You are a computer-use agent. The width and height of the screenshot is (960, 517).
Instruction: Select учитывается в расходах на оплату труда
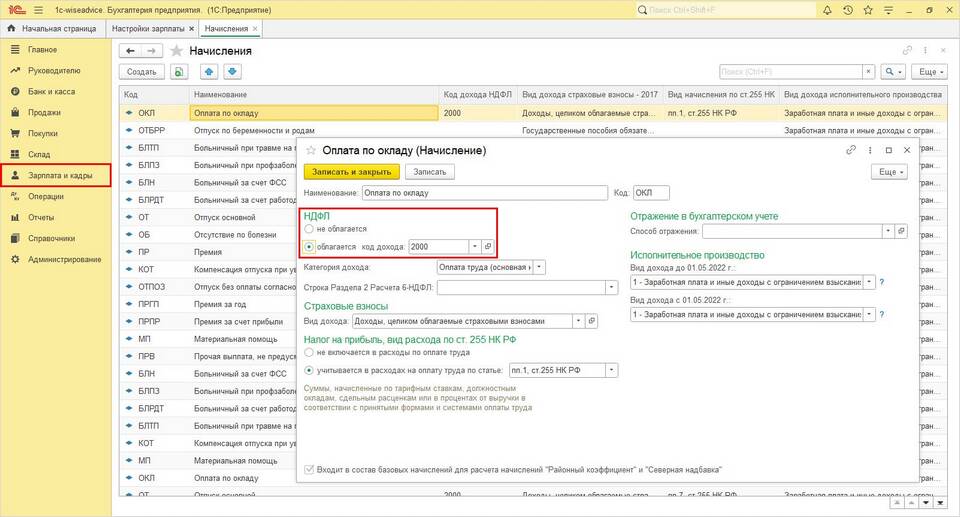point(309,371)
